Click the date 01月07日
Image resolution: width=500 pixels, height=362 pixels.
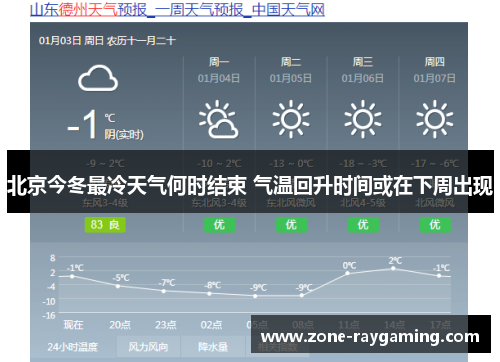435,78
